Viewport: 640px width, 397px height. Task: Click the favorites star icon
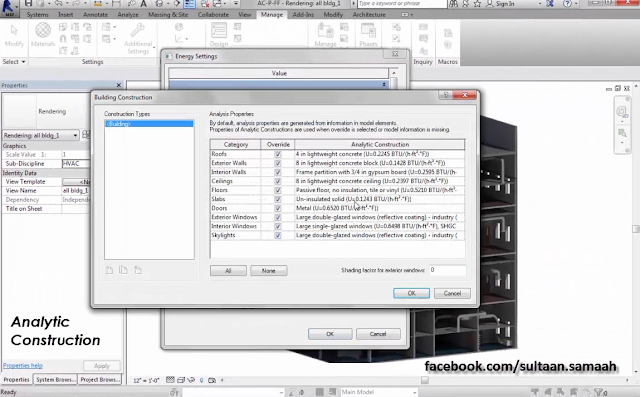coord(478,4)
